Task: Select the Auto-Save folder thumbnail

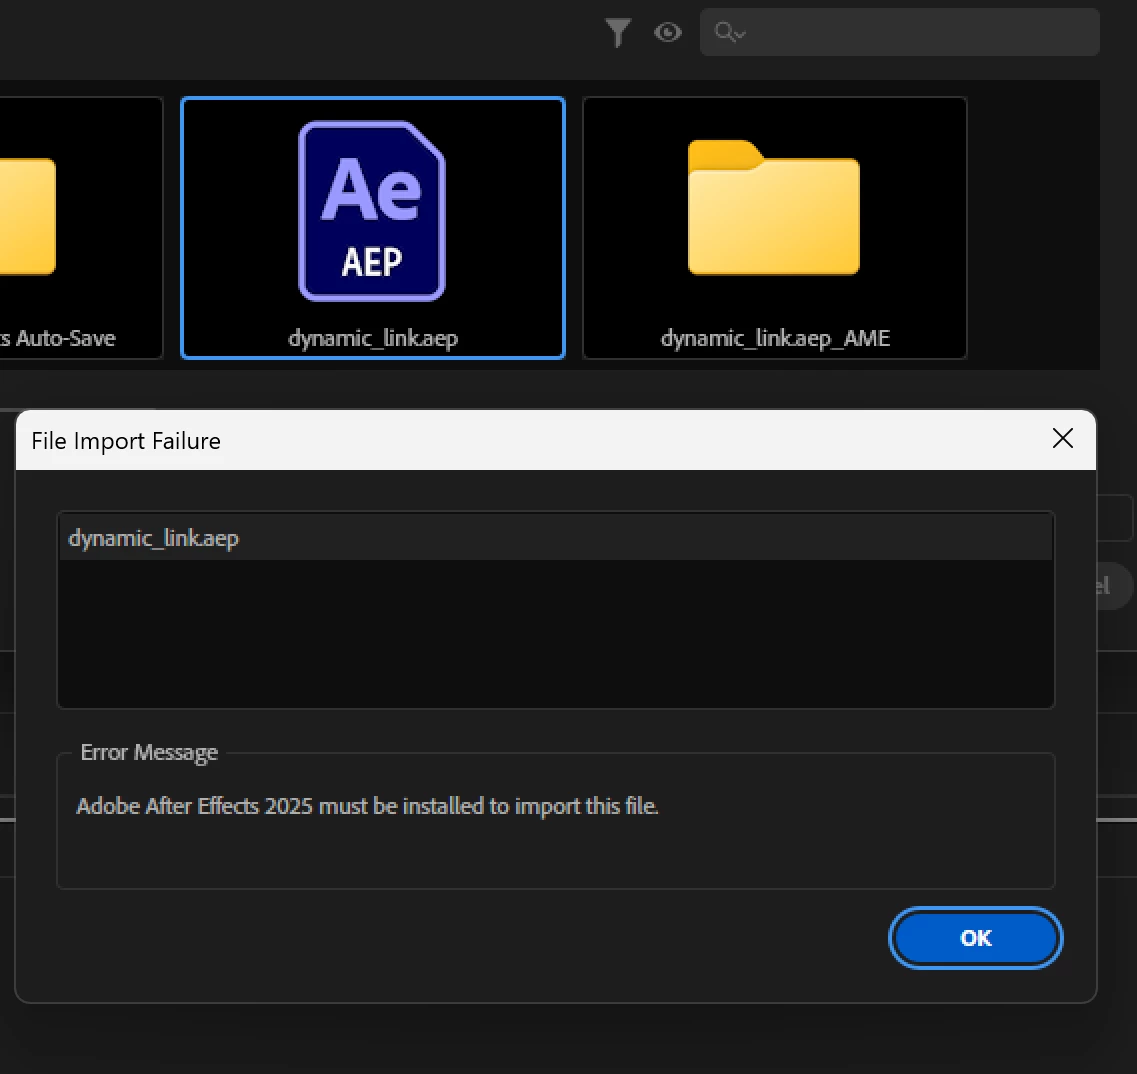Action: pyautogui.click(x=80, y=228)
